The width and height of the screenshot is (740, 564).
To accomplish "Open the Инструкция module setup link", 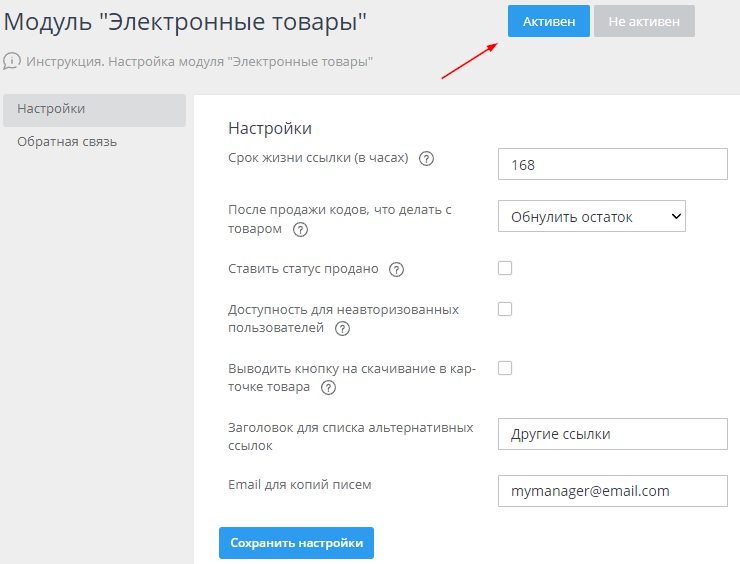I will pos(199,62).
